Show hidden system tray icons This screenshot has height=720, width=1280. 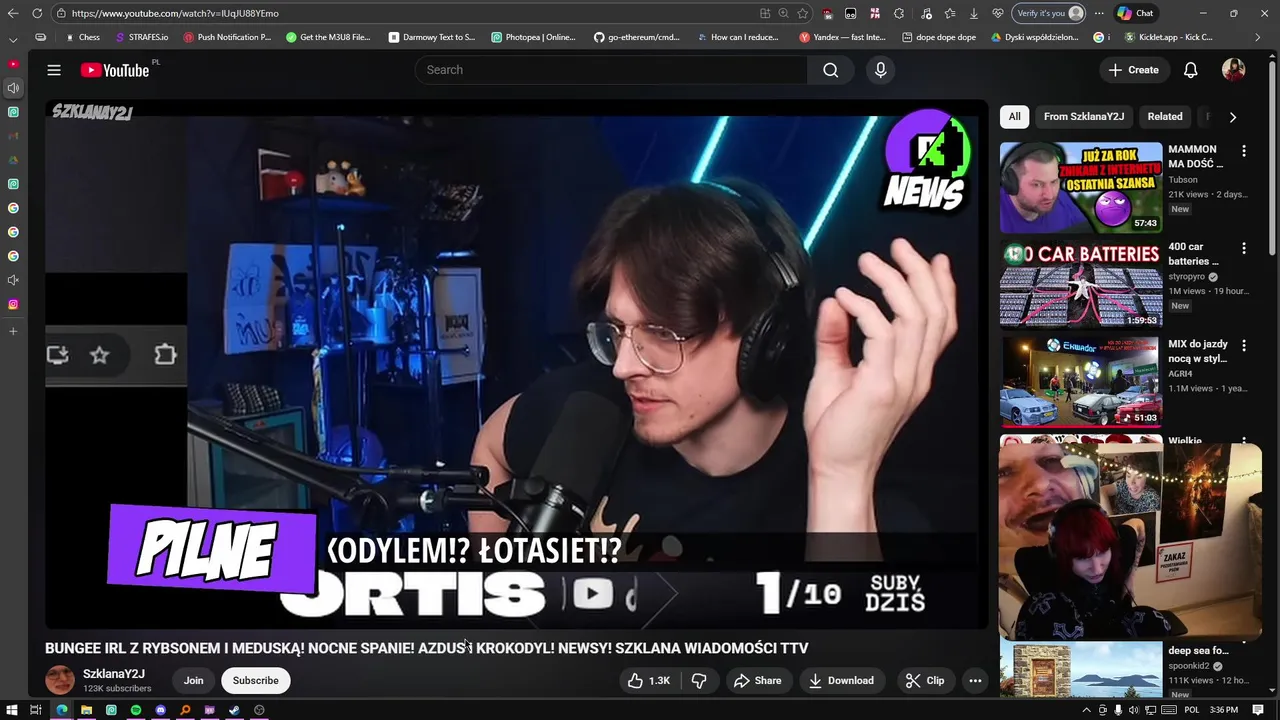pyautogui.click(x=1087, y=710)
